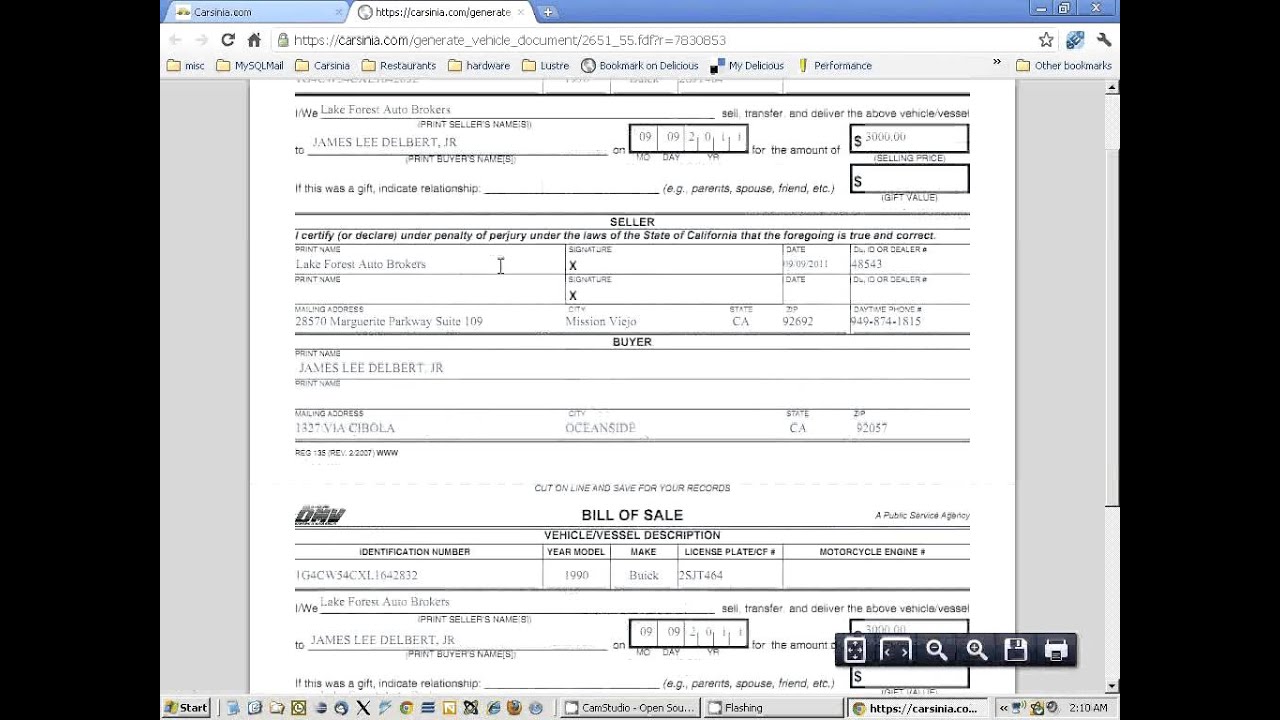Click the address 28570 Marguerite Parkway Suite 109
Screen dimensions: 1280x720
pos(389,321)
